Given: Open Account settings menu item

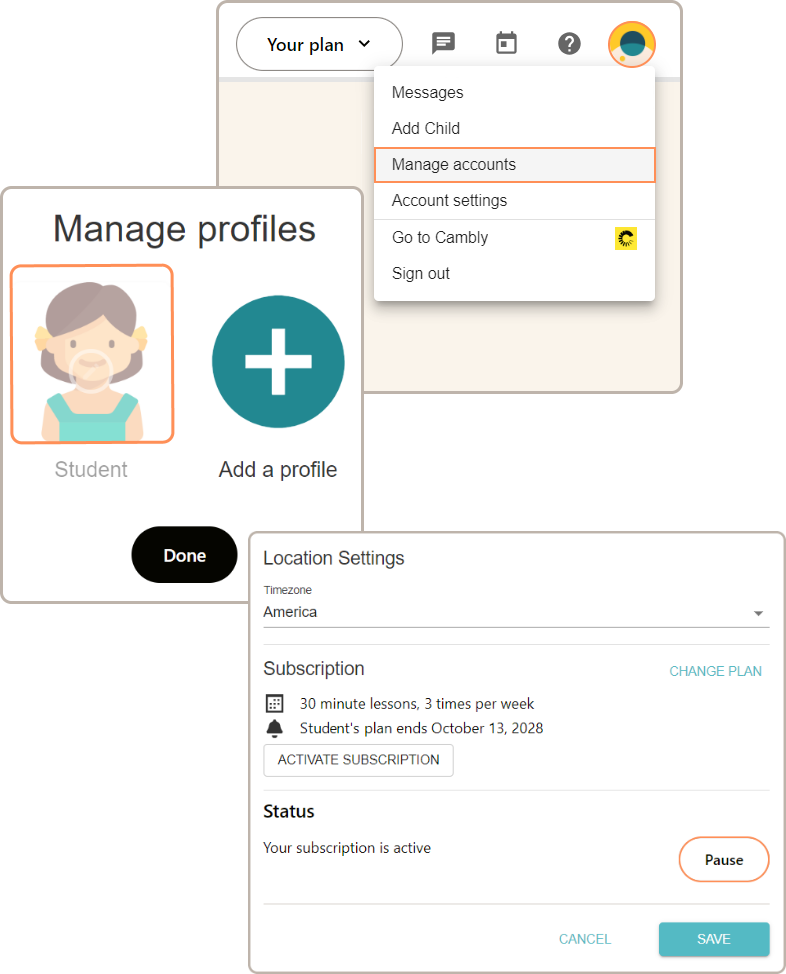Looking at the screenshot, I should point(449,201).
